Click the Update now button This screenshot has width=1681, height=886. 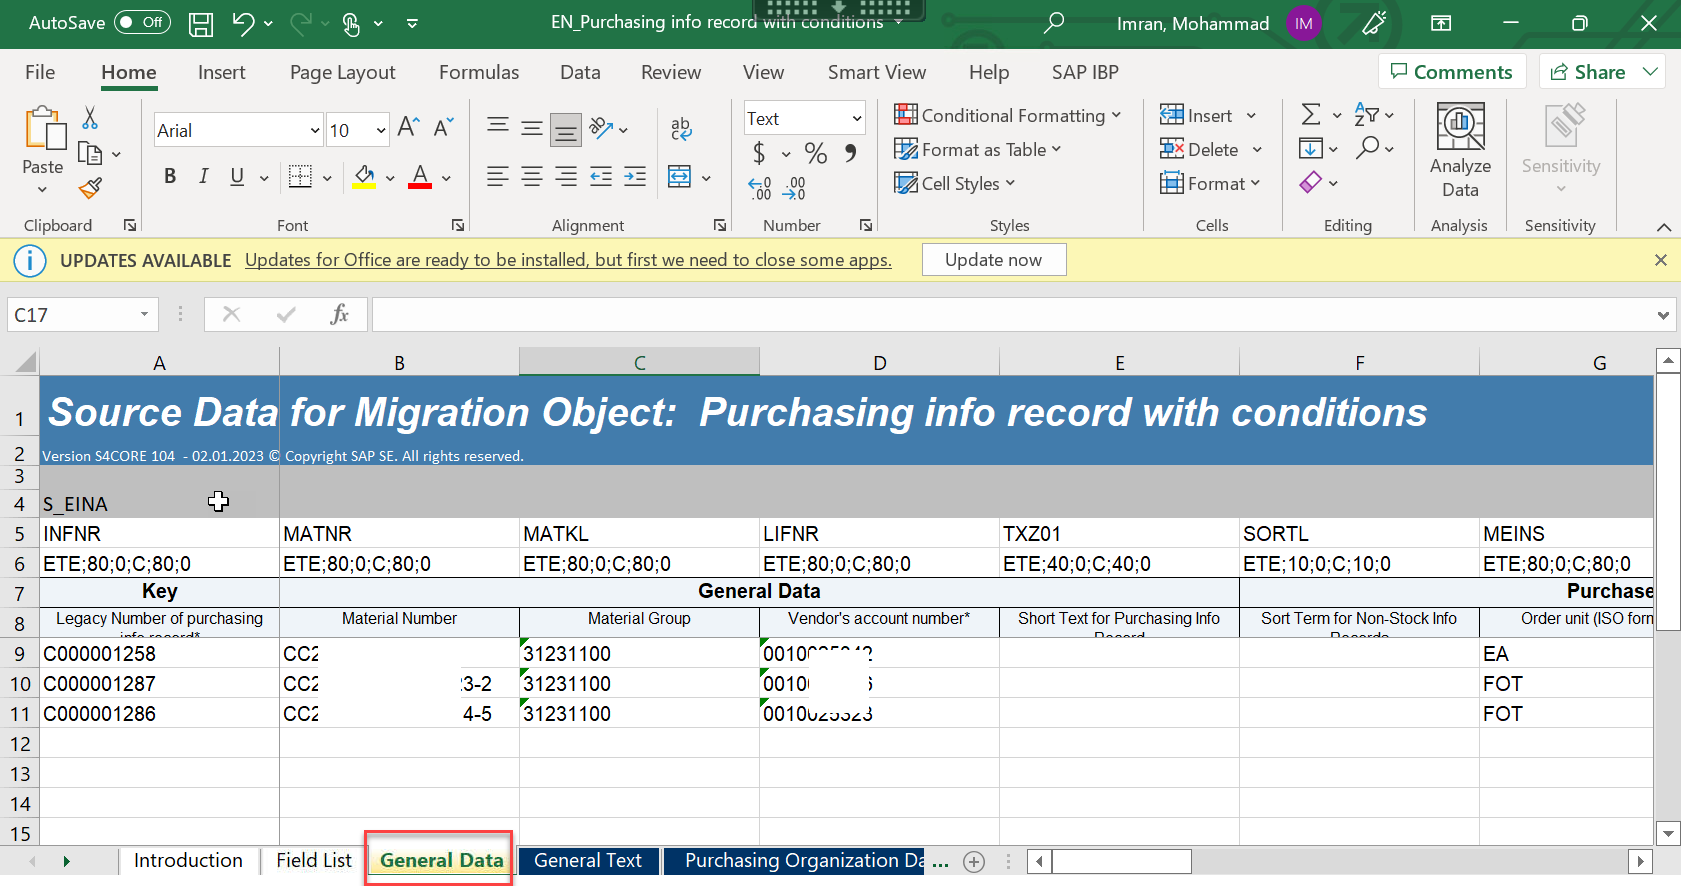[994, 260]
